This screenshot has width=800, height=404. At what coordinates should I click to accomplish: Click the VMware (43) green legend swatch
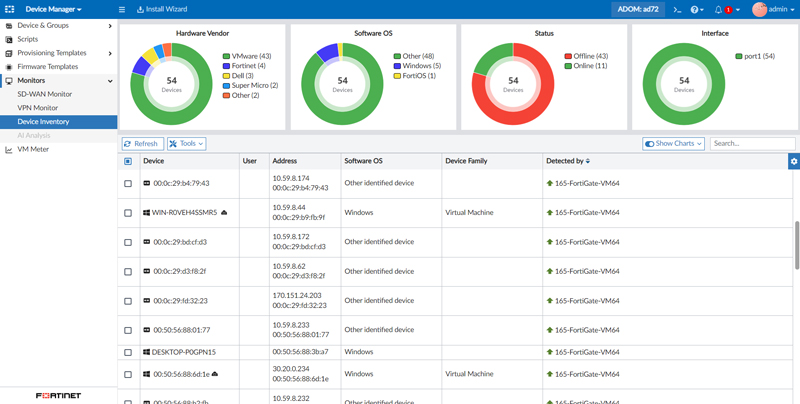(226, 57)
